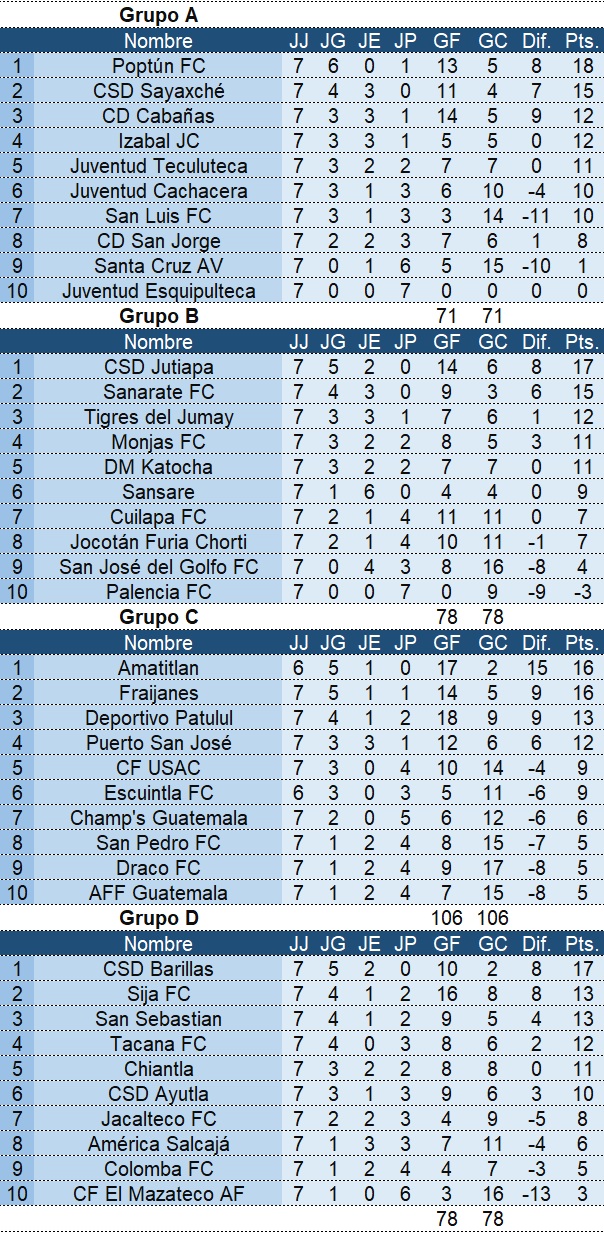Select CSD Jutiapa team cell
The width and height of the screenshot is (604, 1233).
[158, 367]
